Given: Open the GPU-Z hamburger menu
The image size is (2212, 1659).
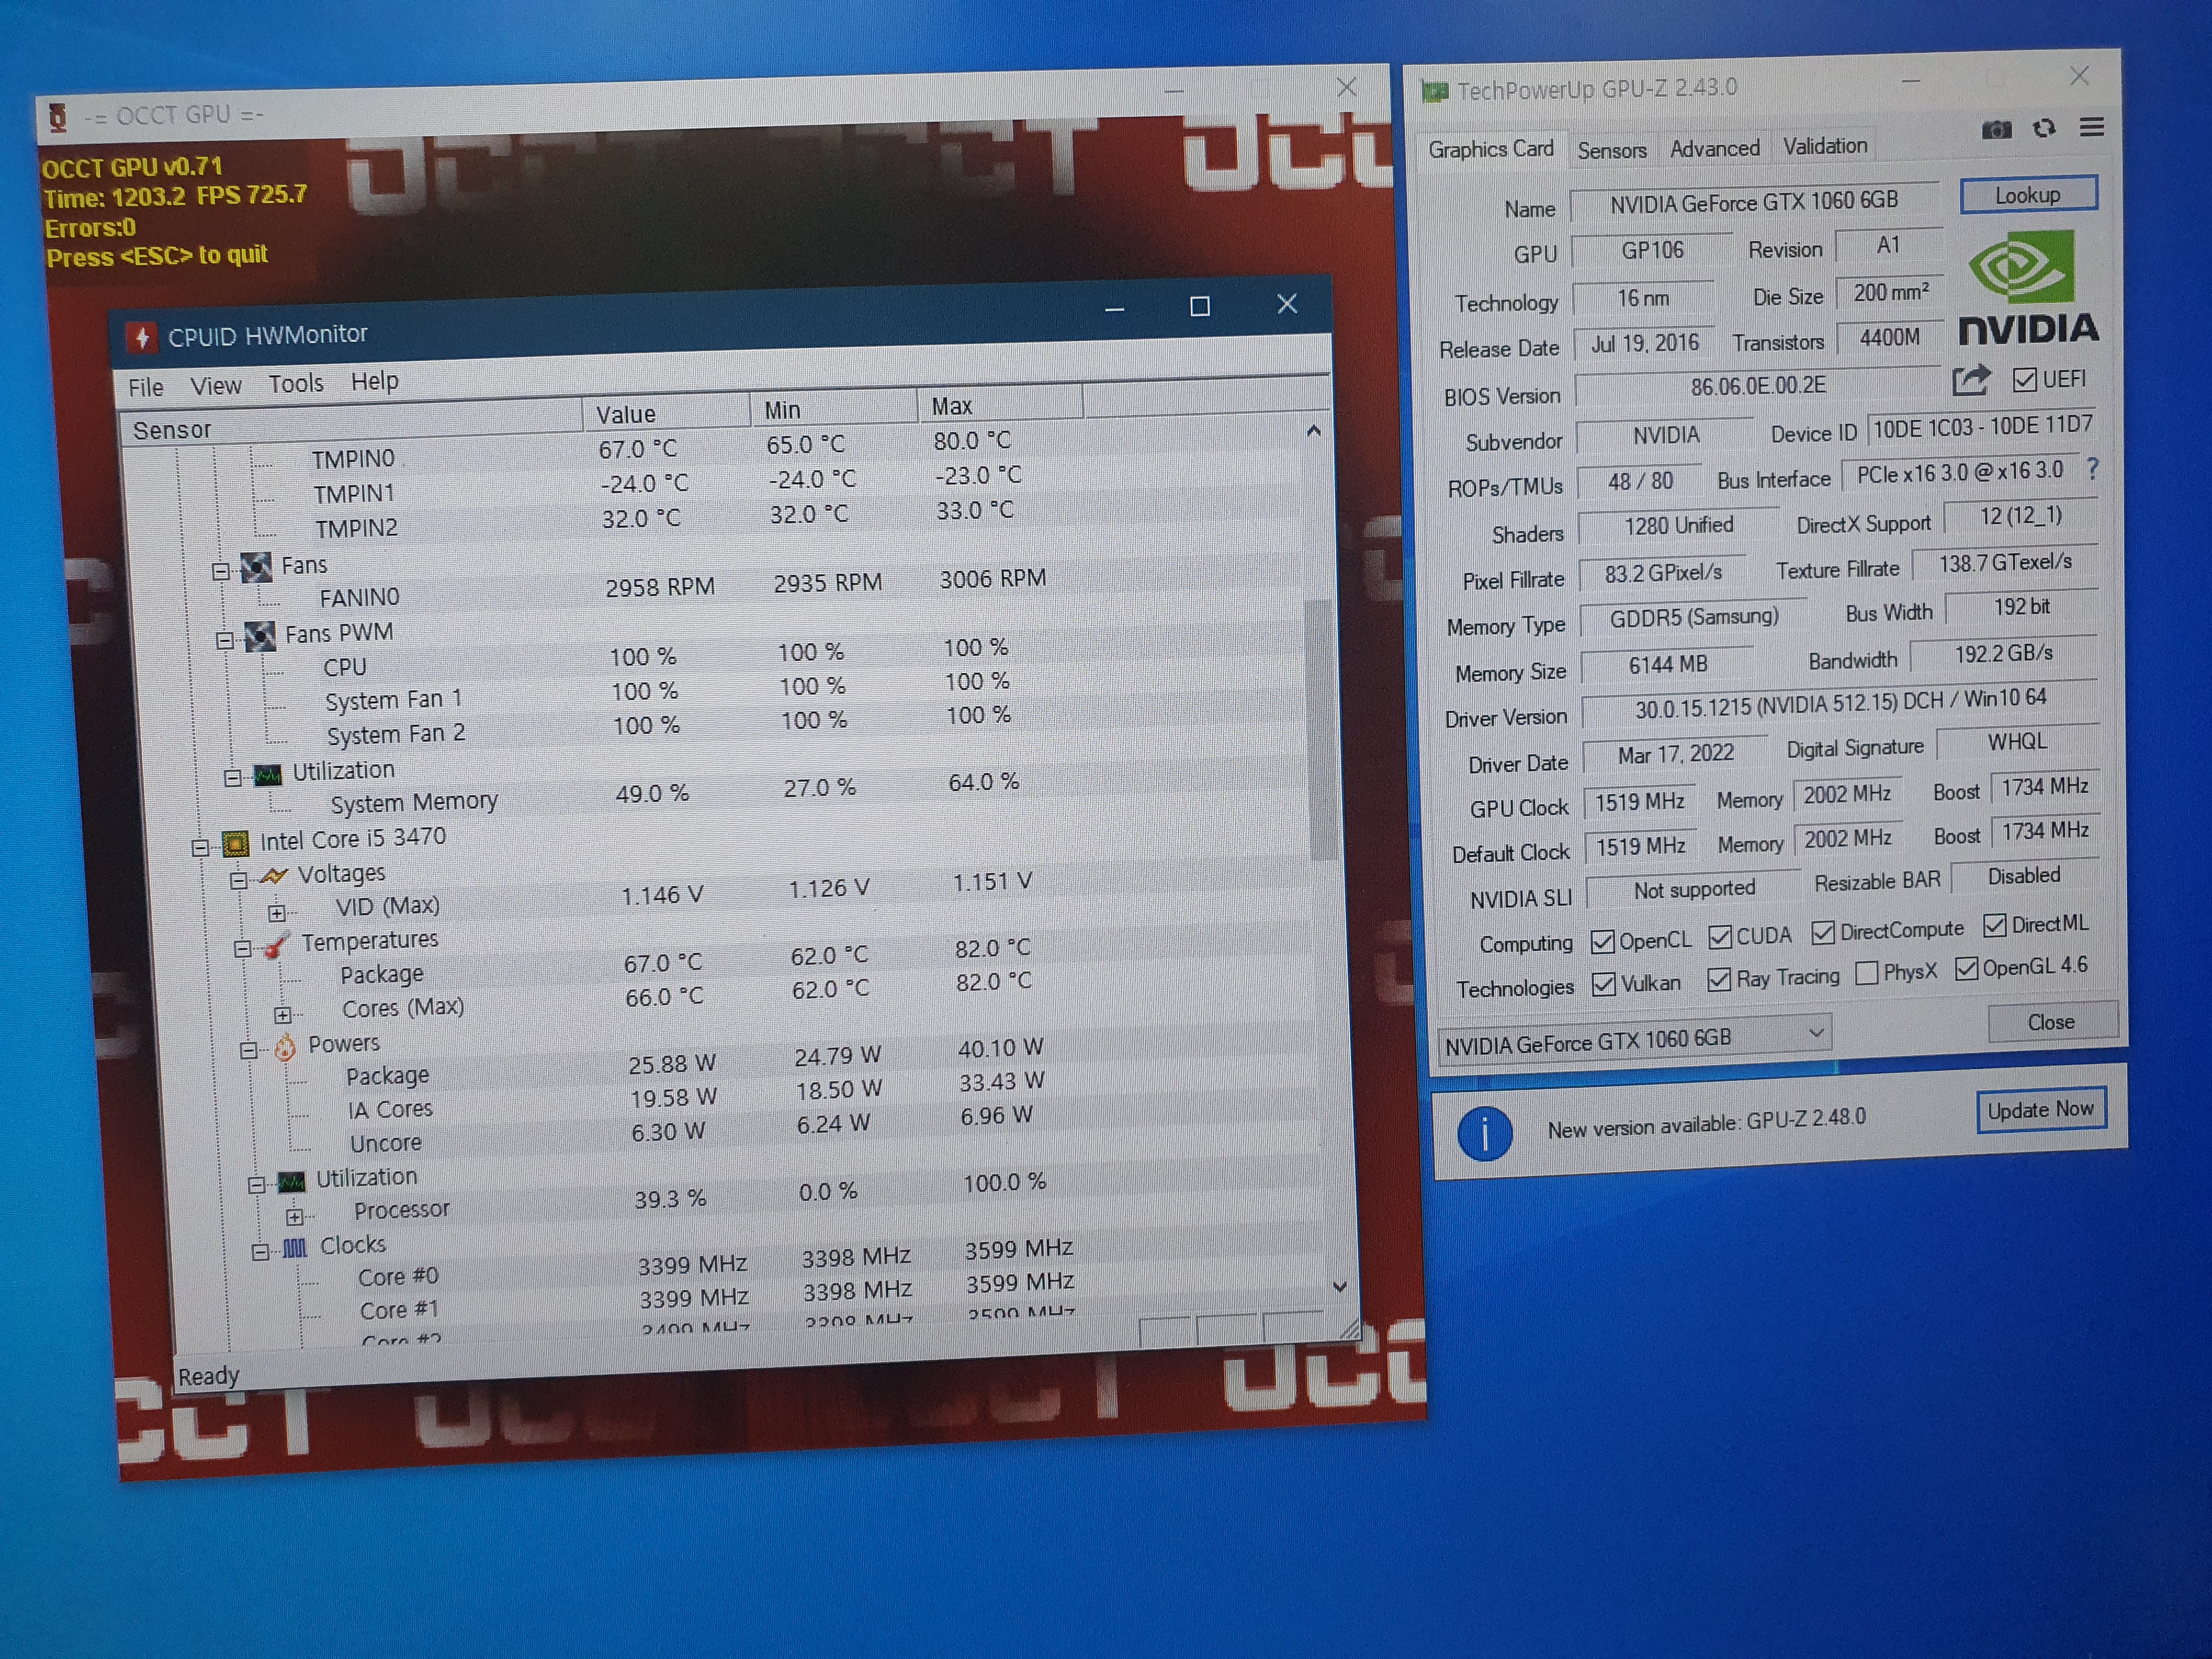Looking at the screenshot, I should [x=2091, y=127].
